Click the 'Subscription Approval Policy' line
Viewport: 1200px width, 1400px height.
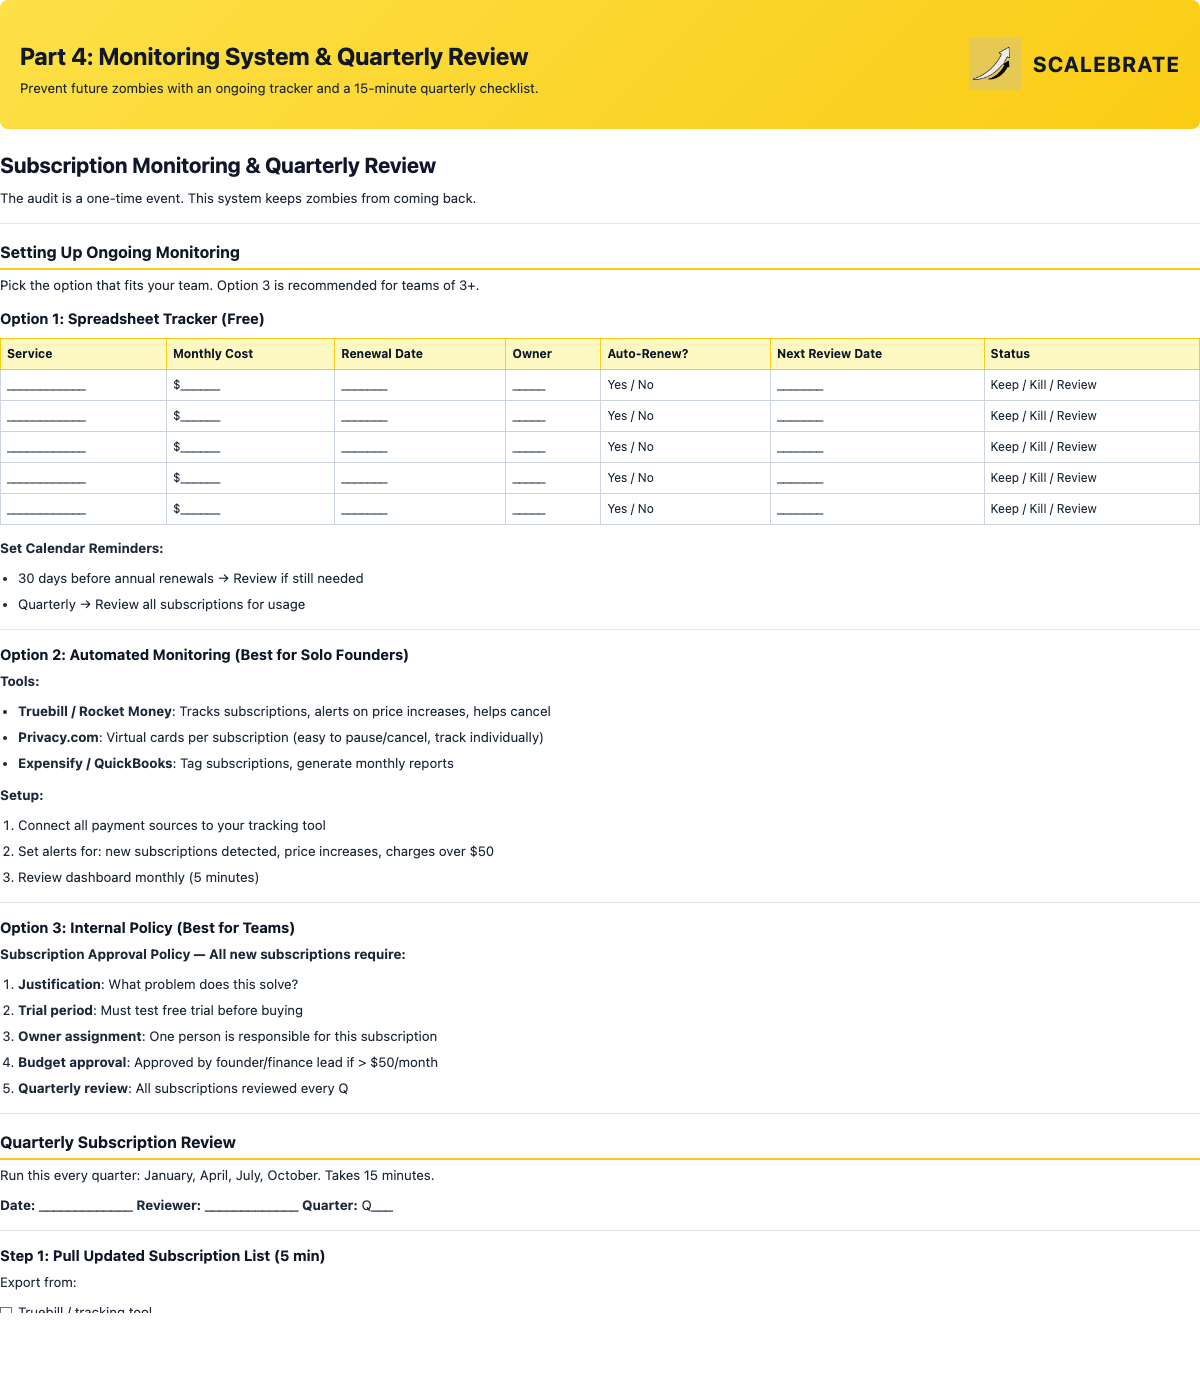[x=203, y=954]
